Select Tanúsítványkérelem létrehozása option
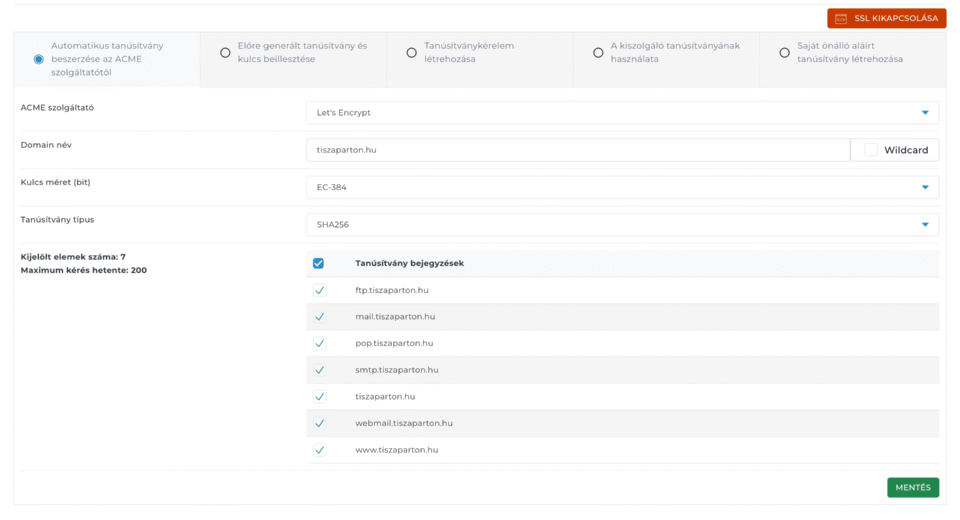The image size is (960, 520). [x=411, y=53]
